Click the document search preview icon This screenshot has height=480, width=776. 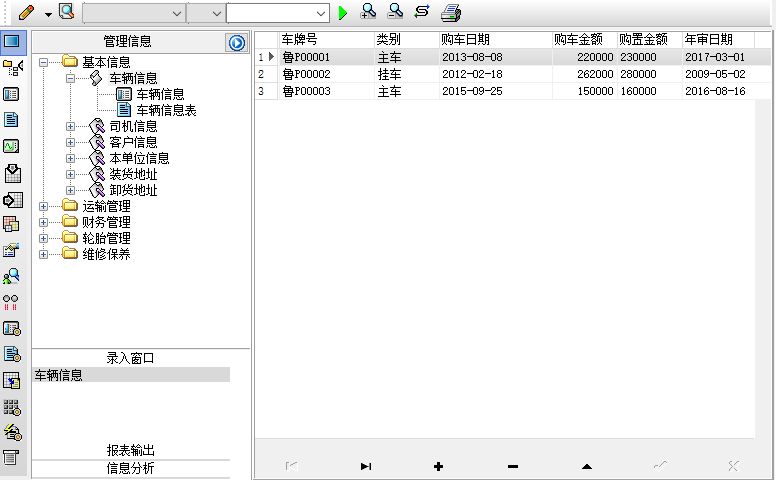coord(66,11)
